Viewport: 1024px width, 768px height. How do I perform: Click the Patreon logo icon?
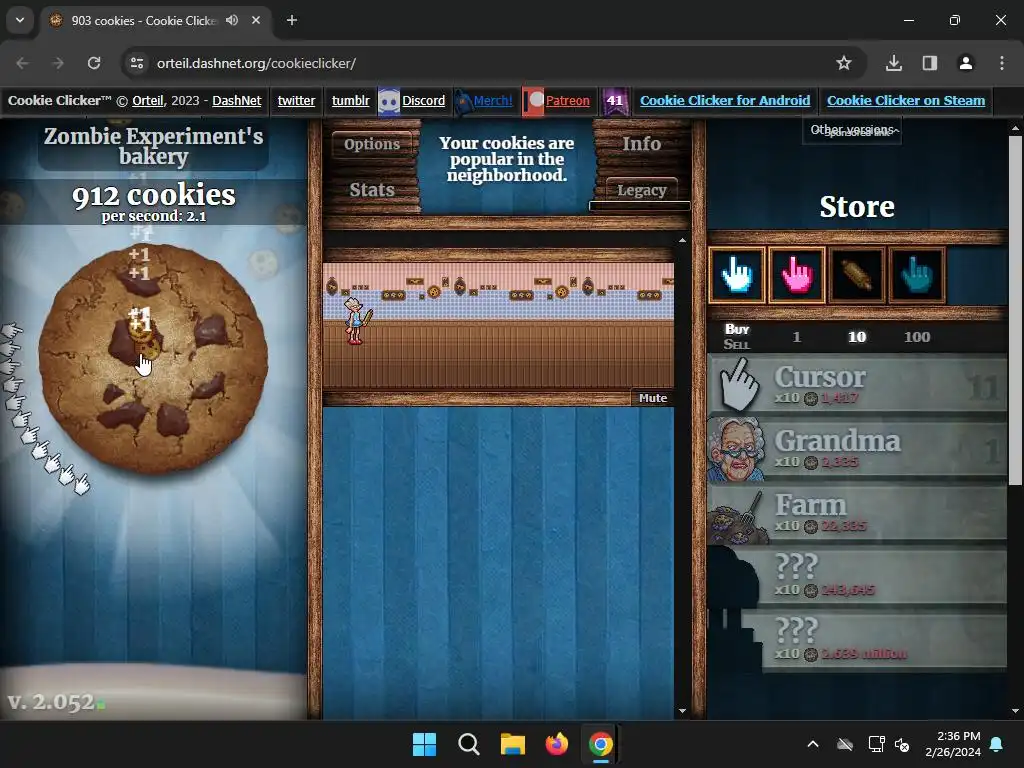[x=533, y=102]
